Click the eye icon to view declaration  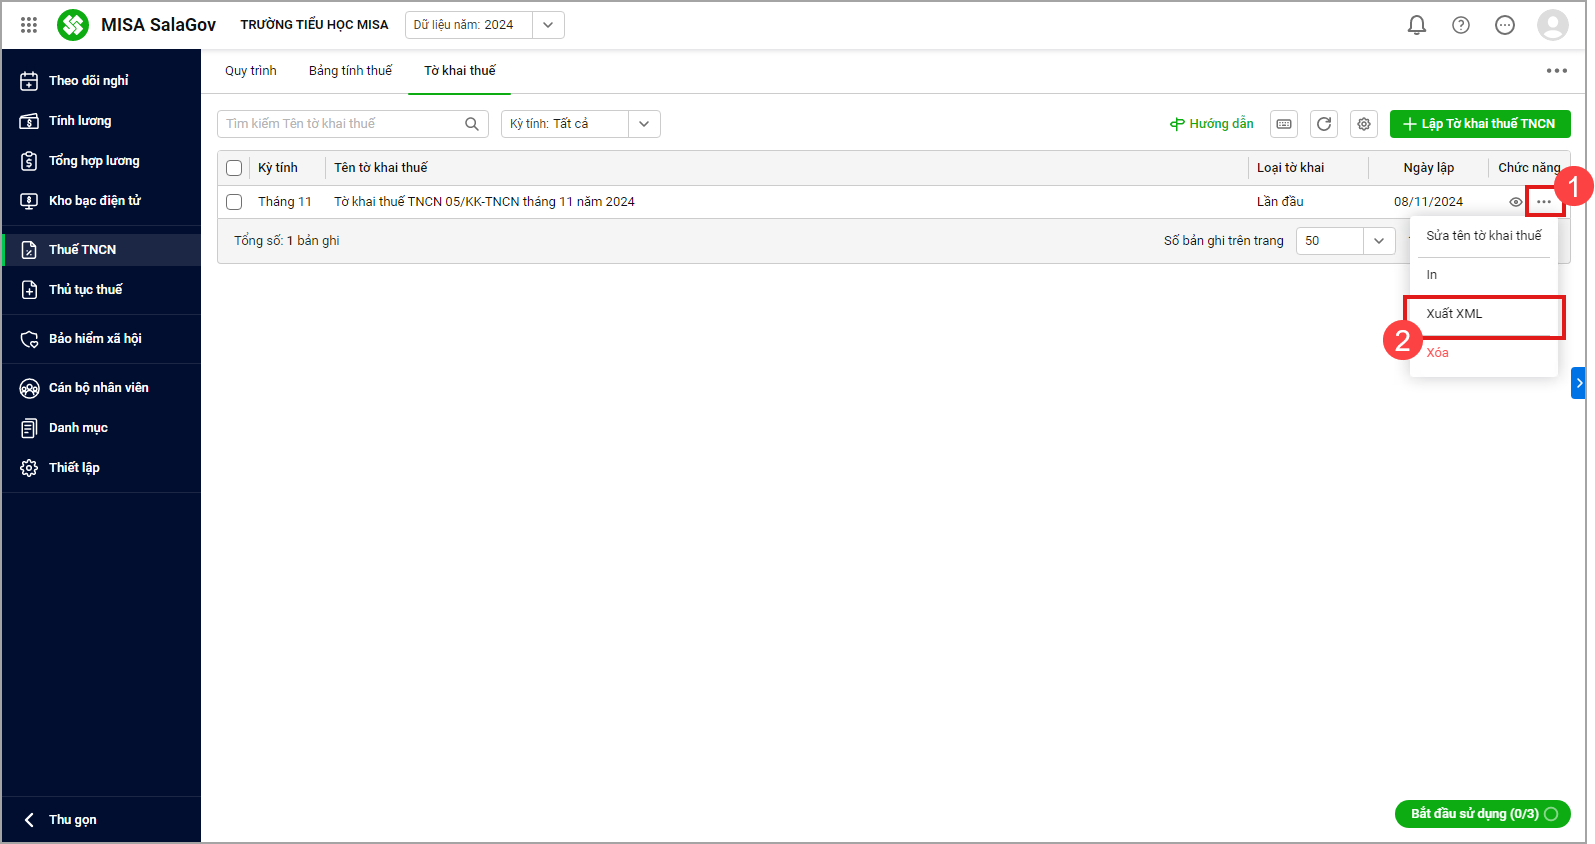click(1515, 202)
